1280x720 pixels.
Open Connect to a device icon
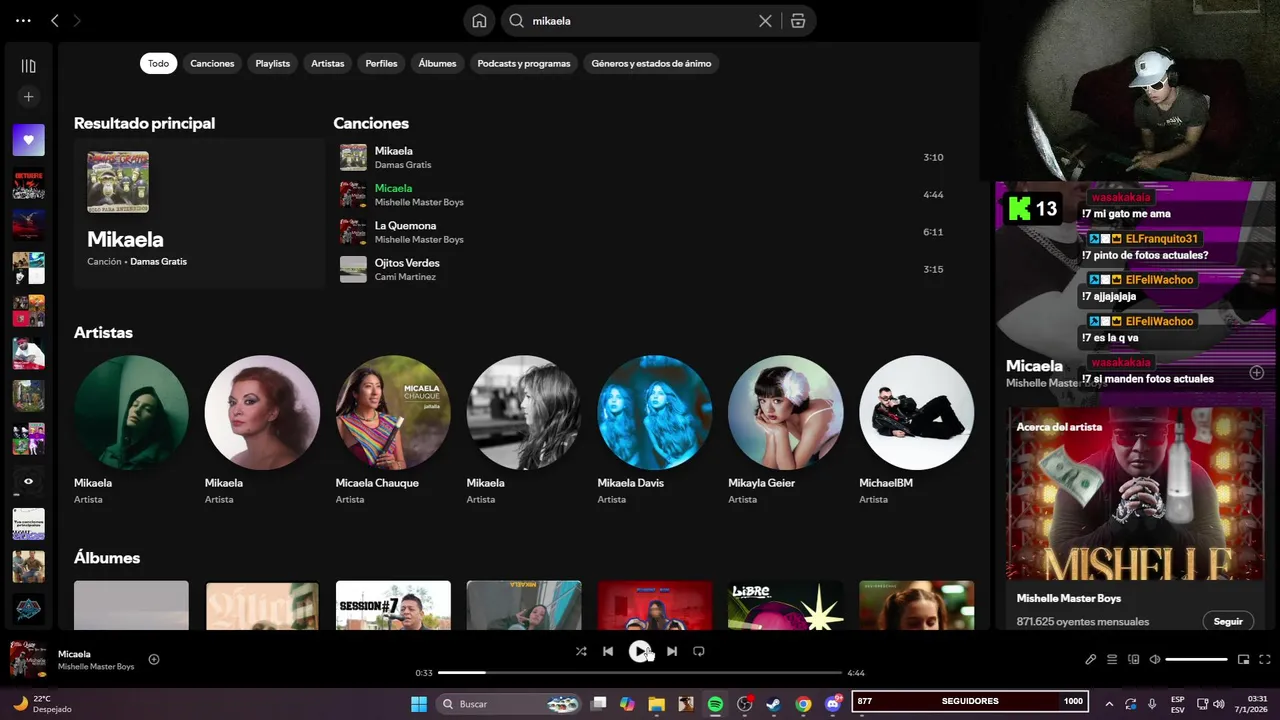pos(1133,660)
